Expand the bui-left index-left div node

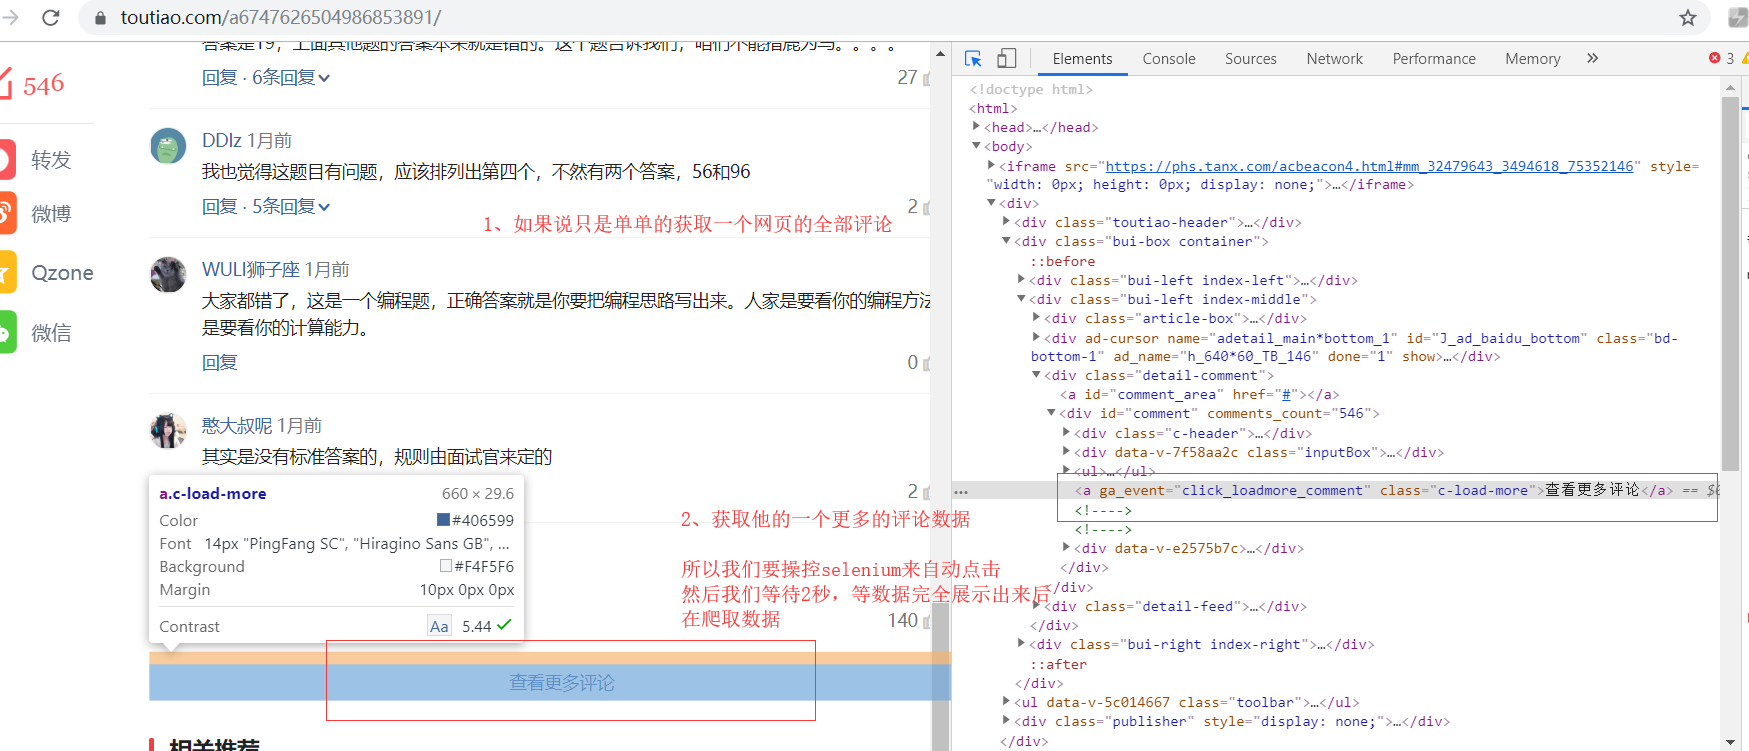[x=1021, y=280]
